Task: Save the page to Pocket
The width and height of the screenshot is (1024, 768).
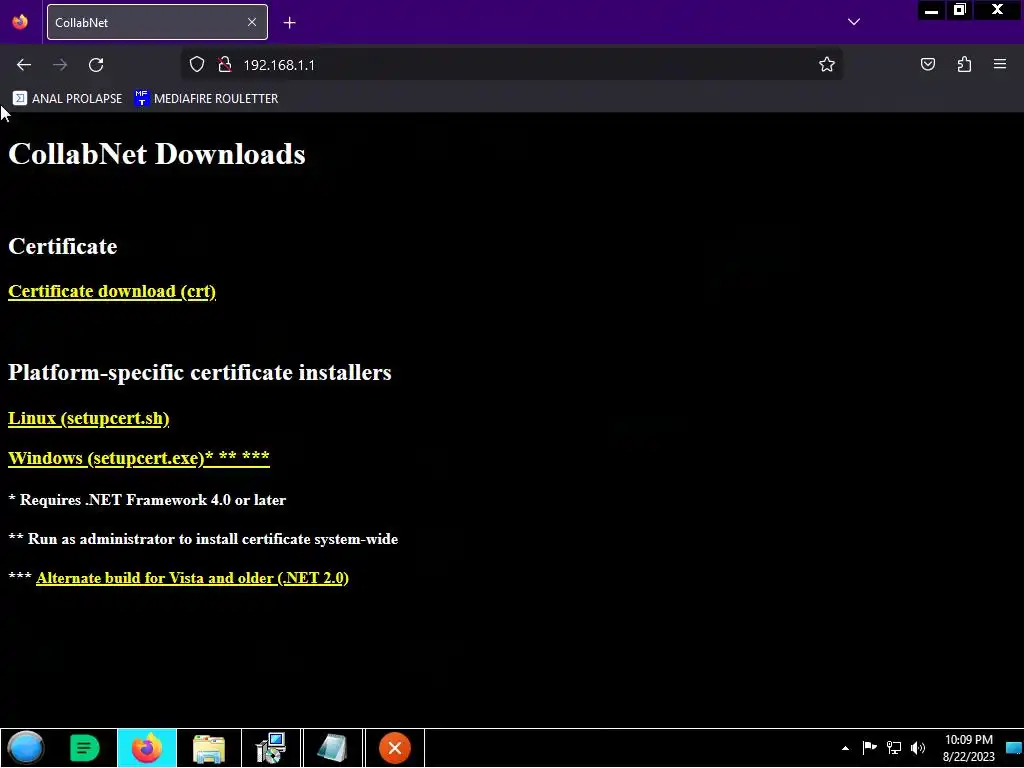Action: coord(927,64)
